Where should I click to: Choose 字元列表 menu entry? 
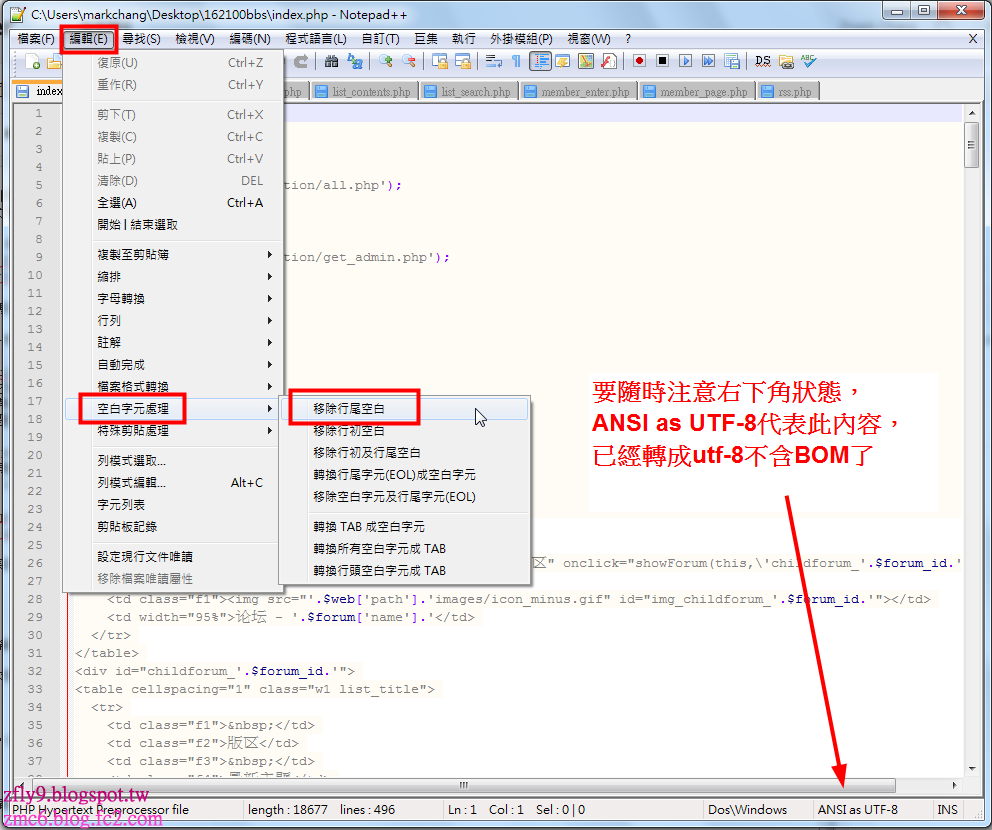[173, 505]
